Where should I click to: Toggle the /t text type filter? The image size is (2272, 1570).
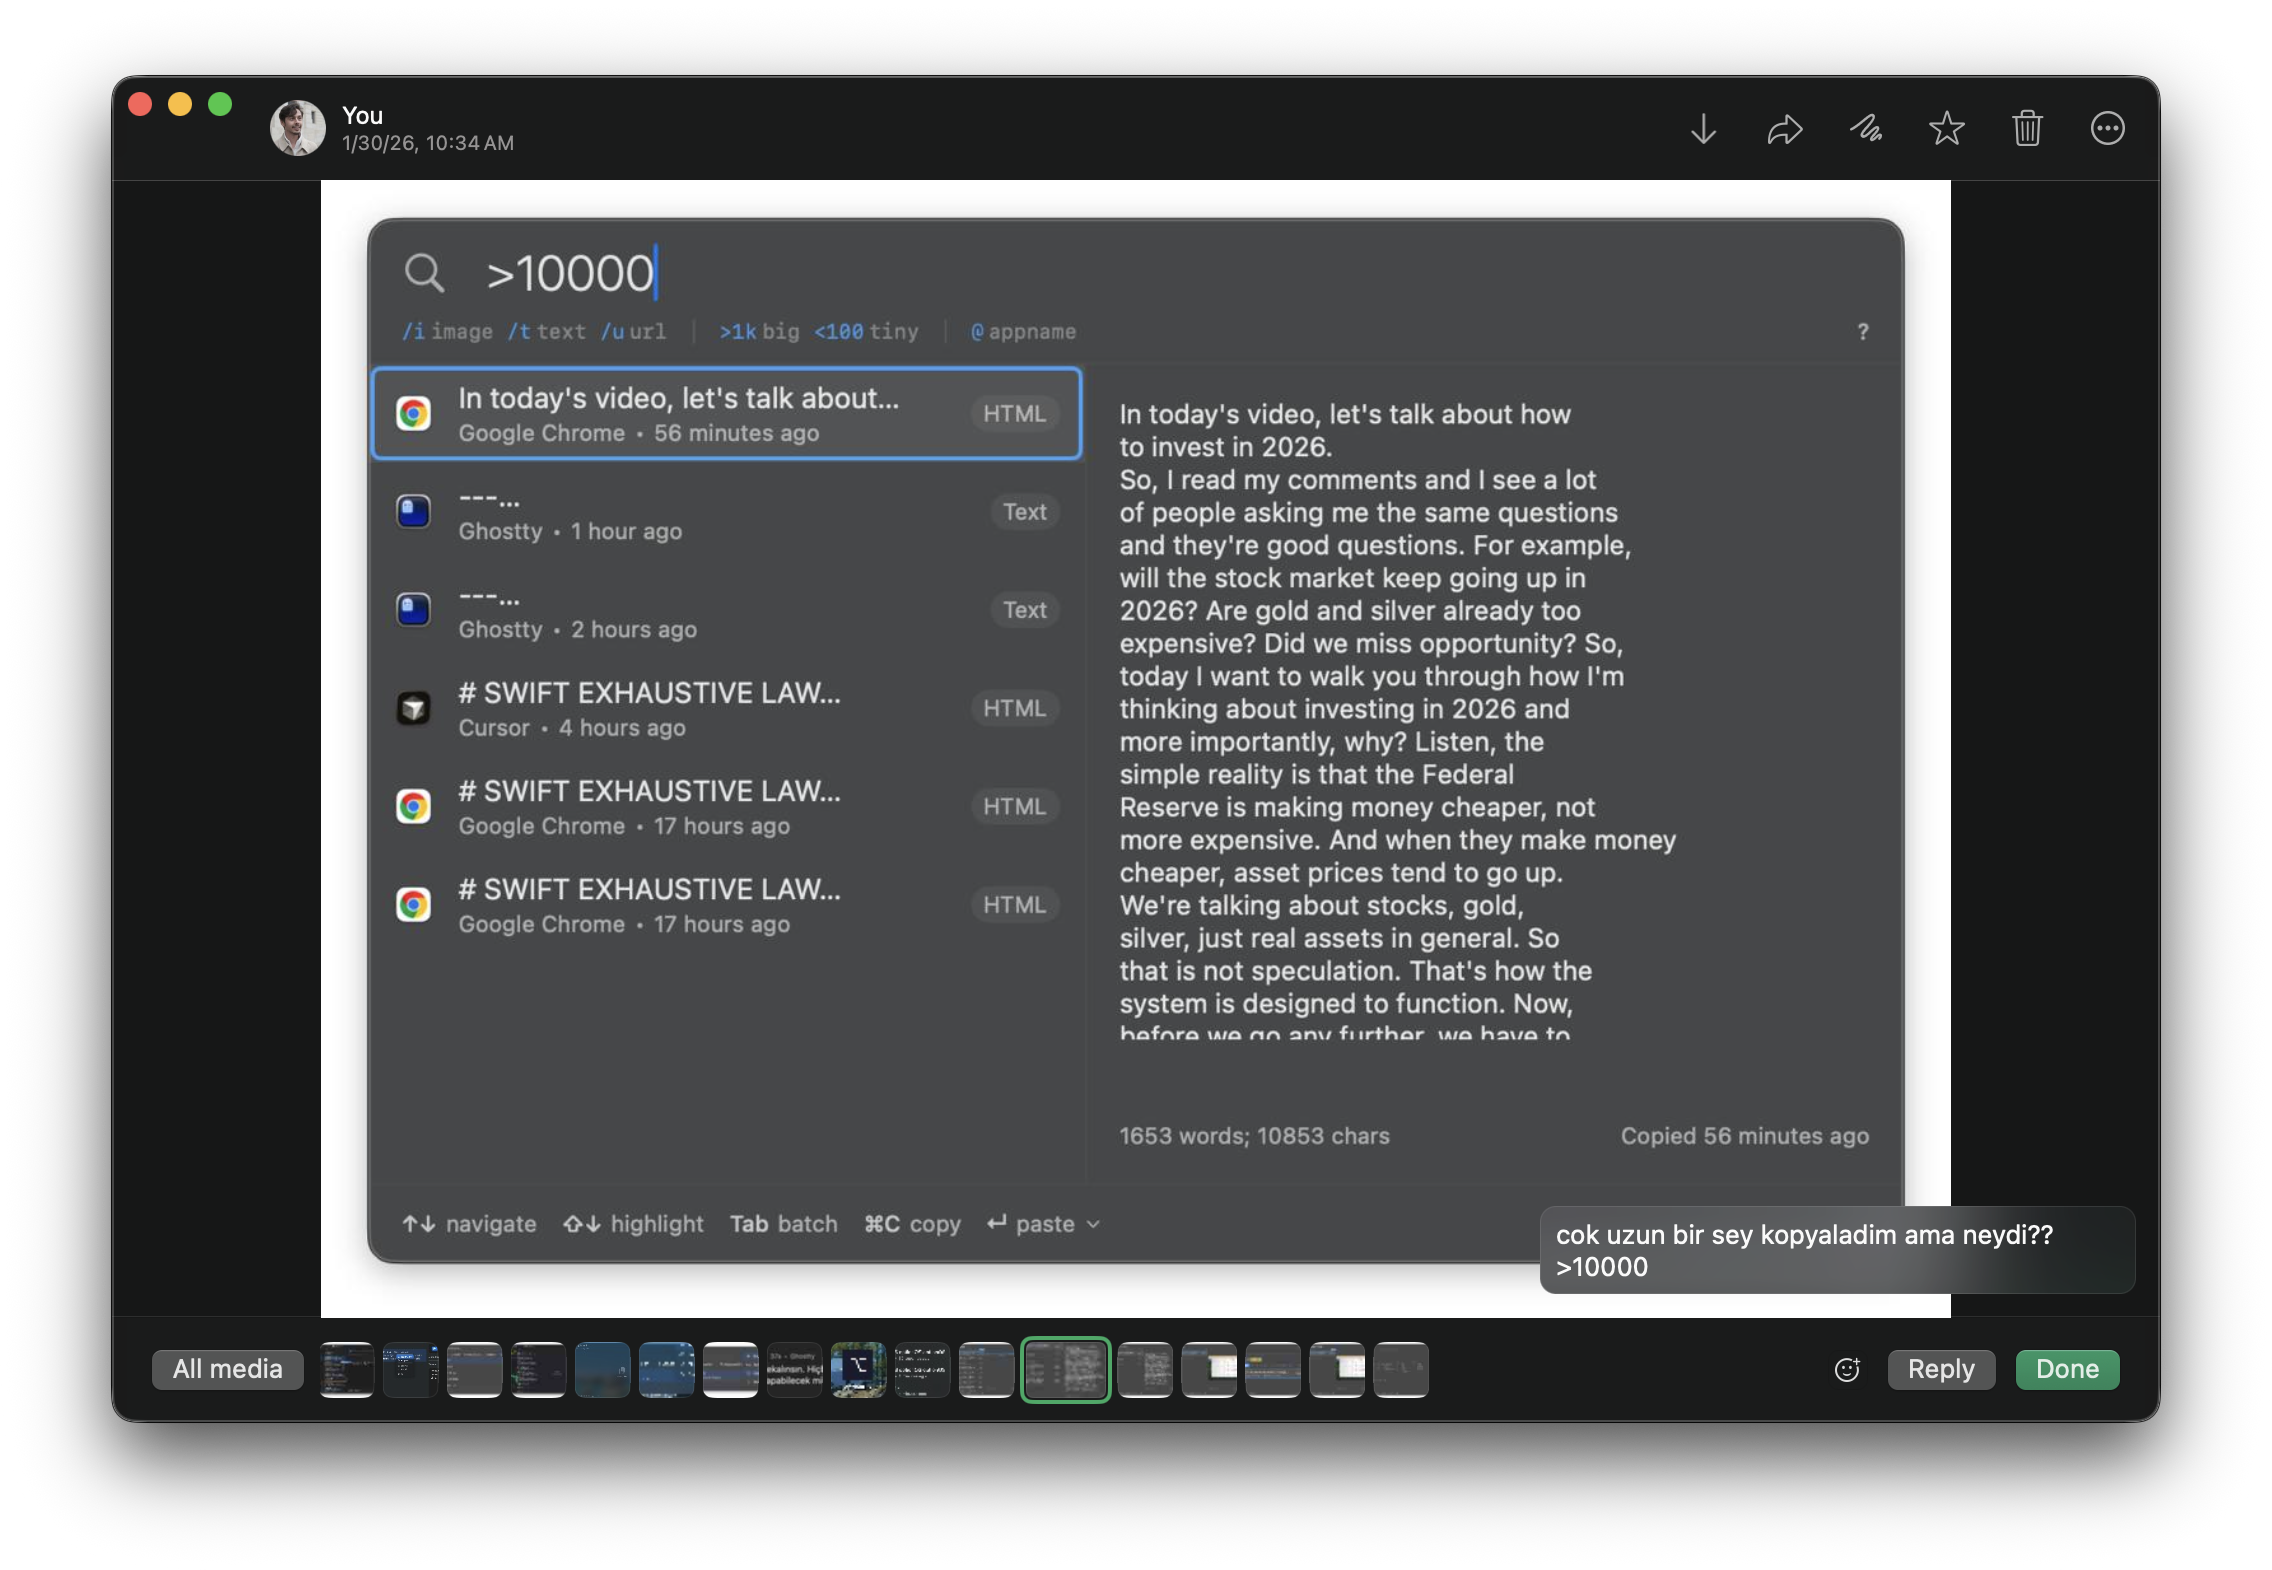pyautogui.click(x=546, y=331)
